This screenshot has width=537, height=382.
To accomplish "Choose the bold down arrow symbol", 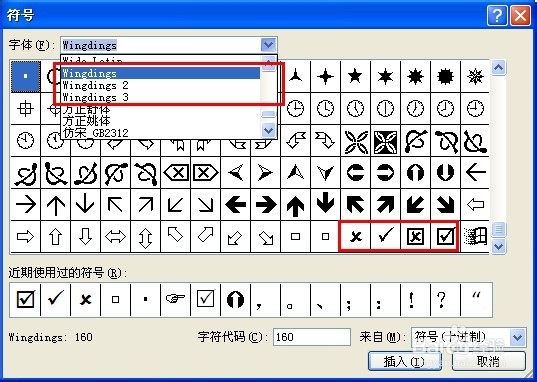I will pos(325,205).
